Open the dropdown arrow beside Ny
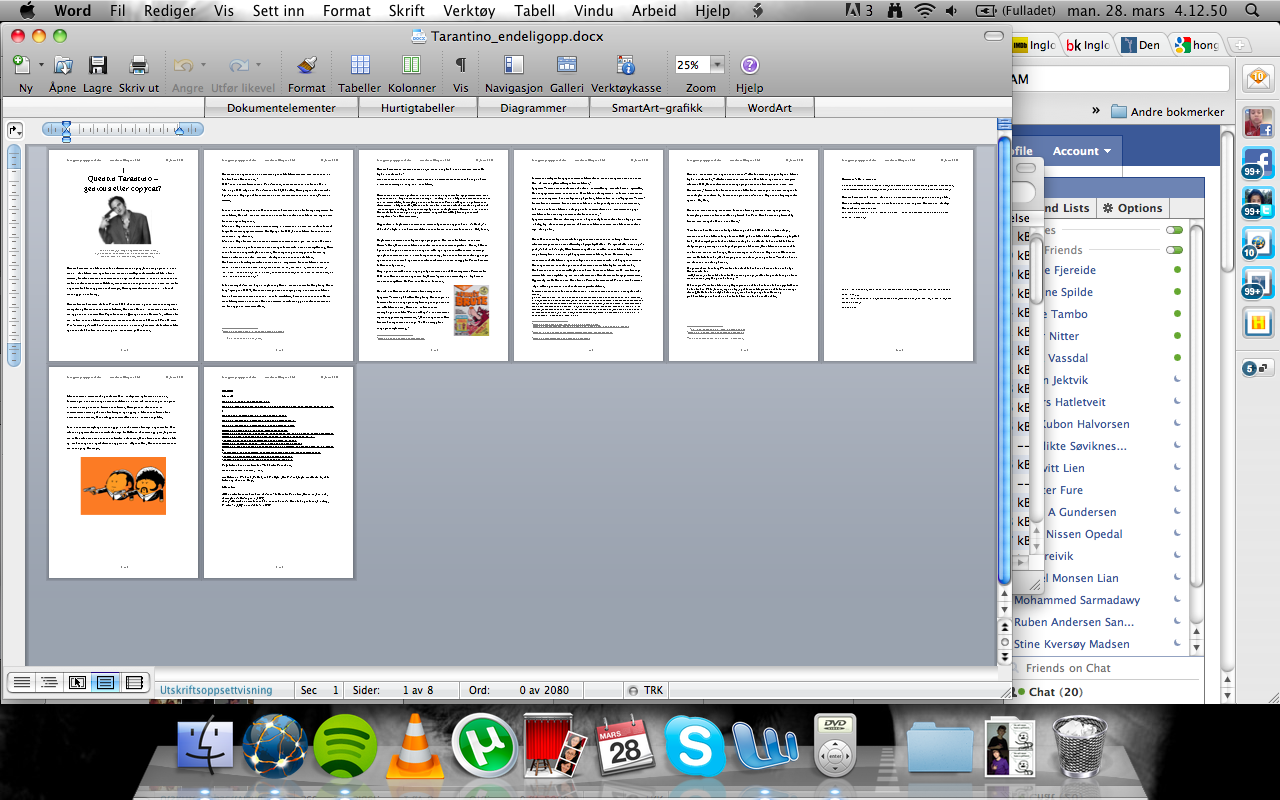This screenshot has height=800, width=1280. (42, 65)
